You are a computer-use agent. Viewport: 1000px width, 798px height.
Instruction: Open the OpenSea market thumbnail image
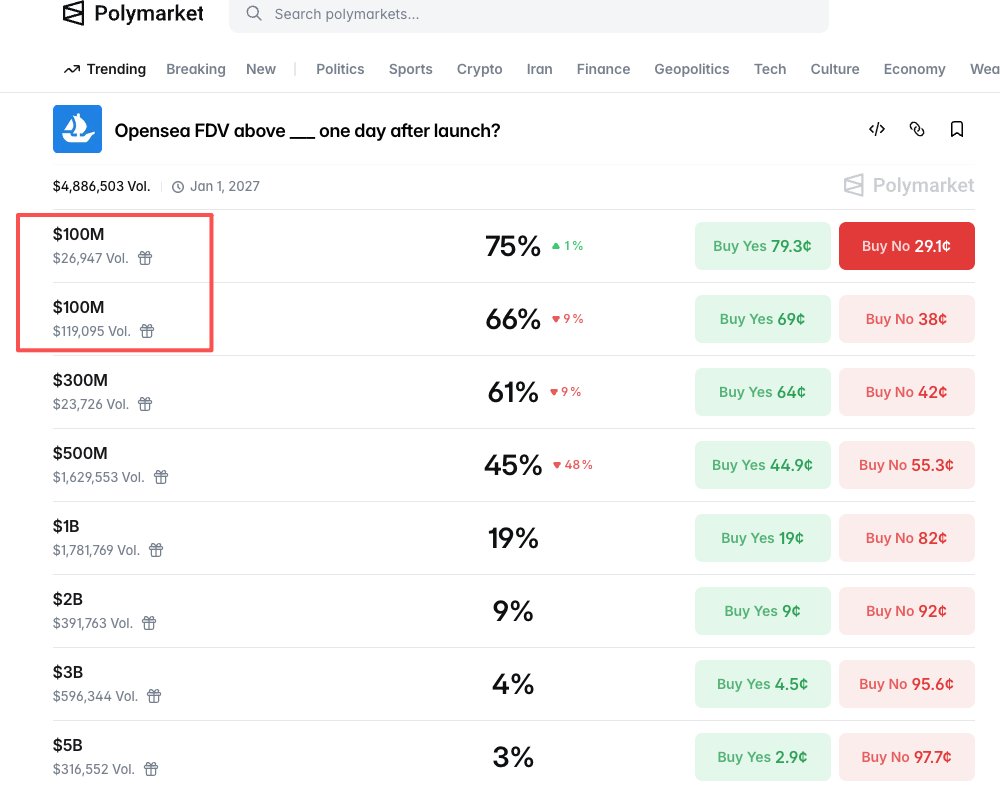click(x=77, y=129)
